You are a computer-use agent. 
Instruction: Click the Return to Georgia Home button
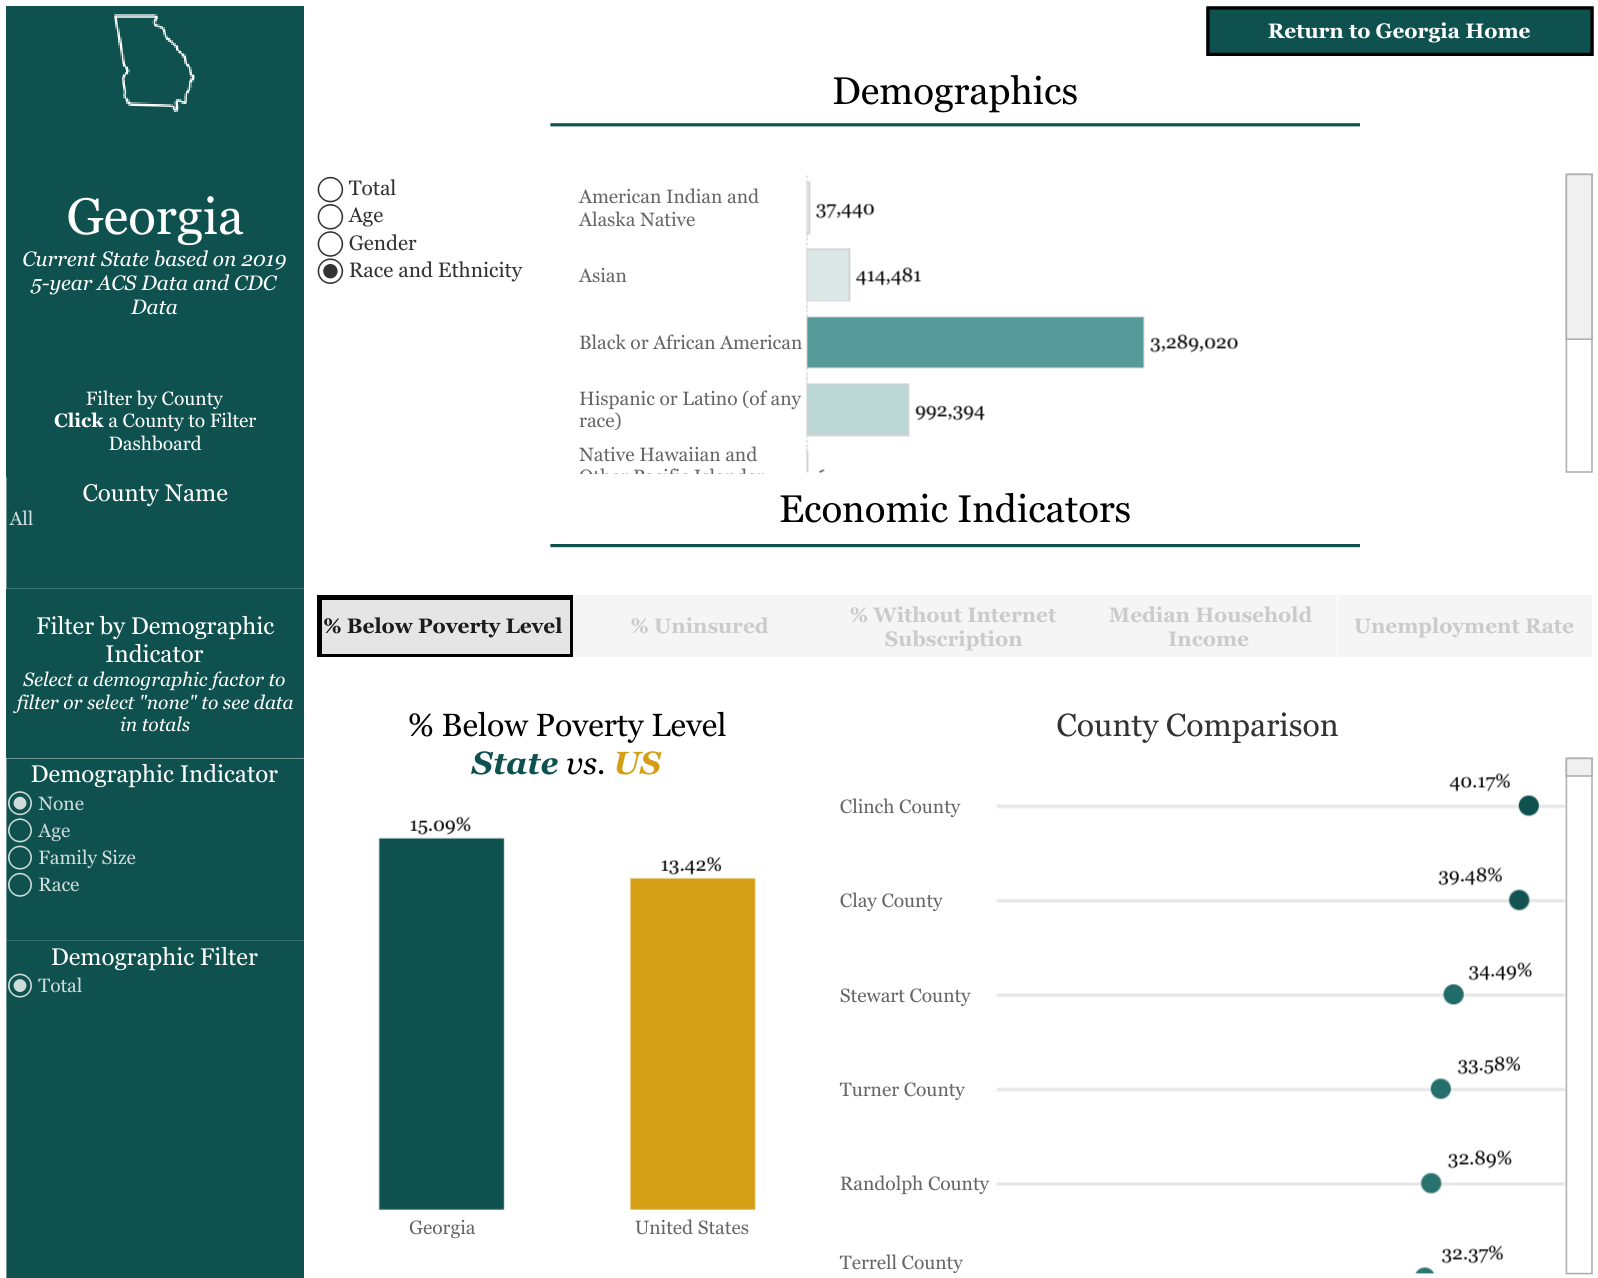tap(1398, 31)
